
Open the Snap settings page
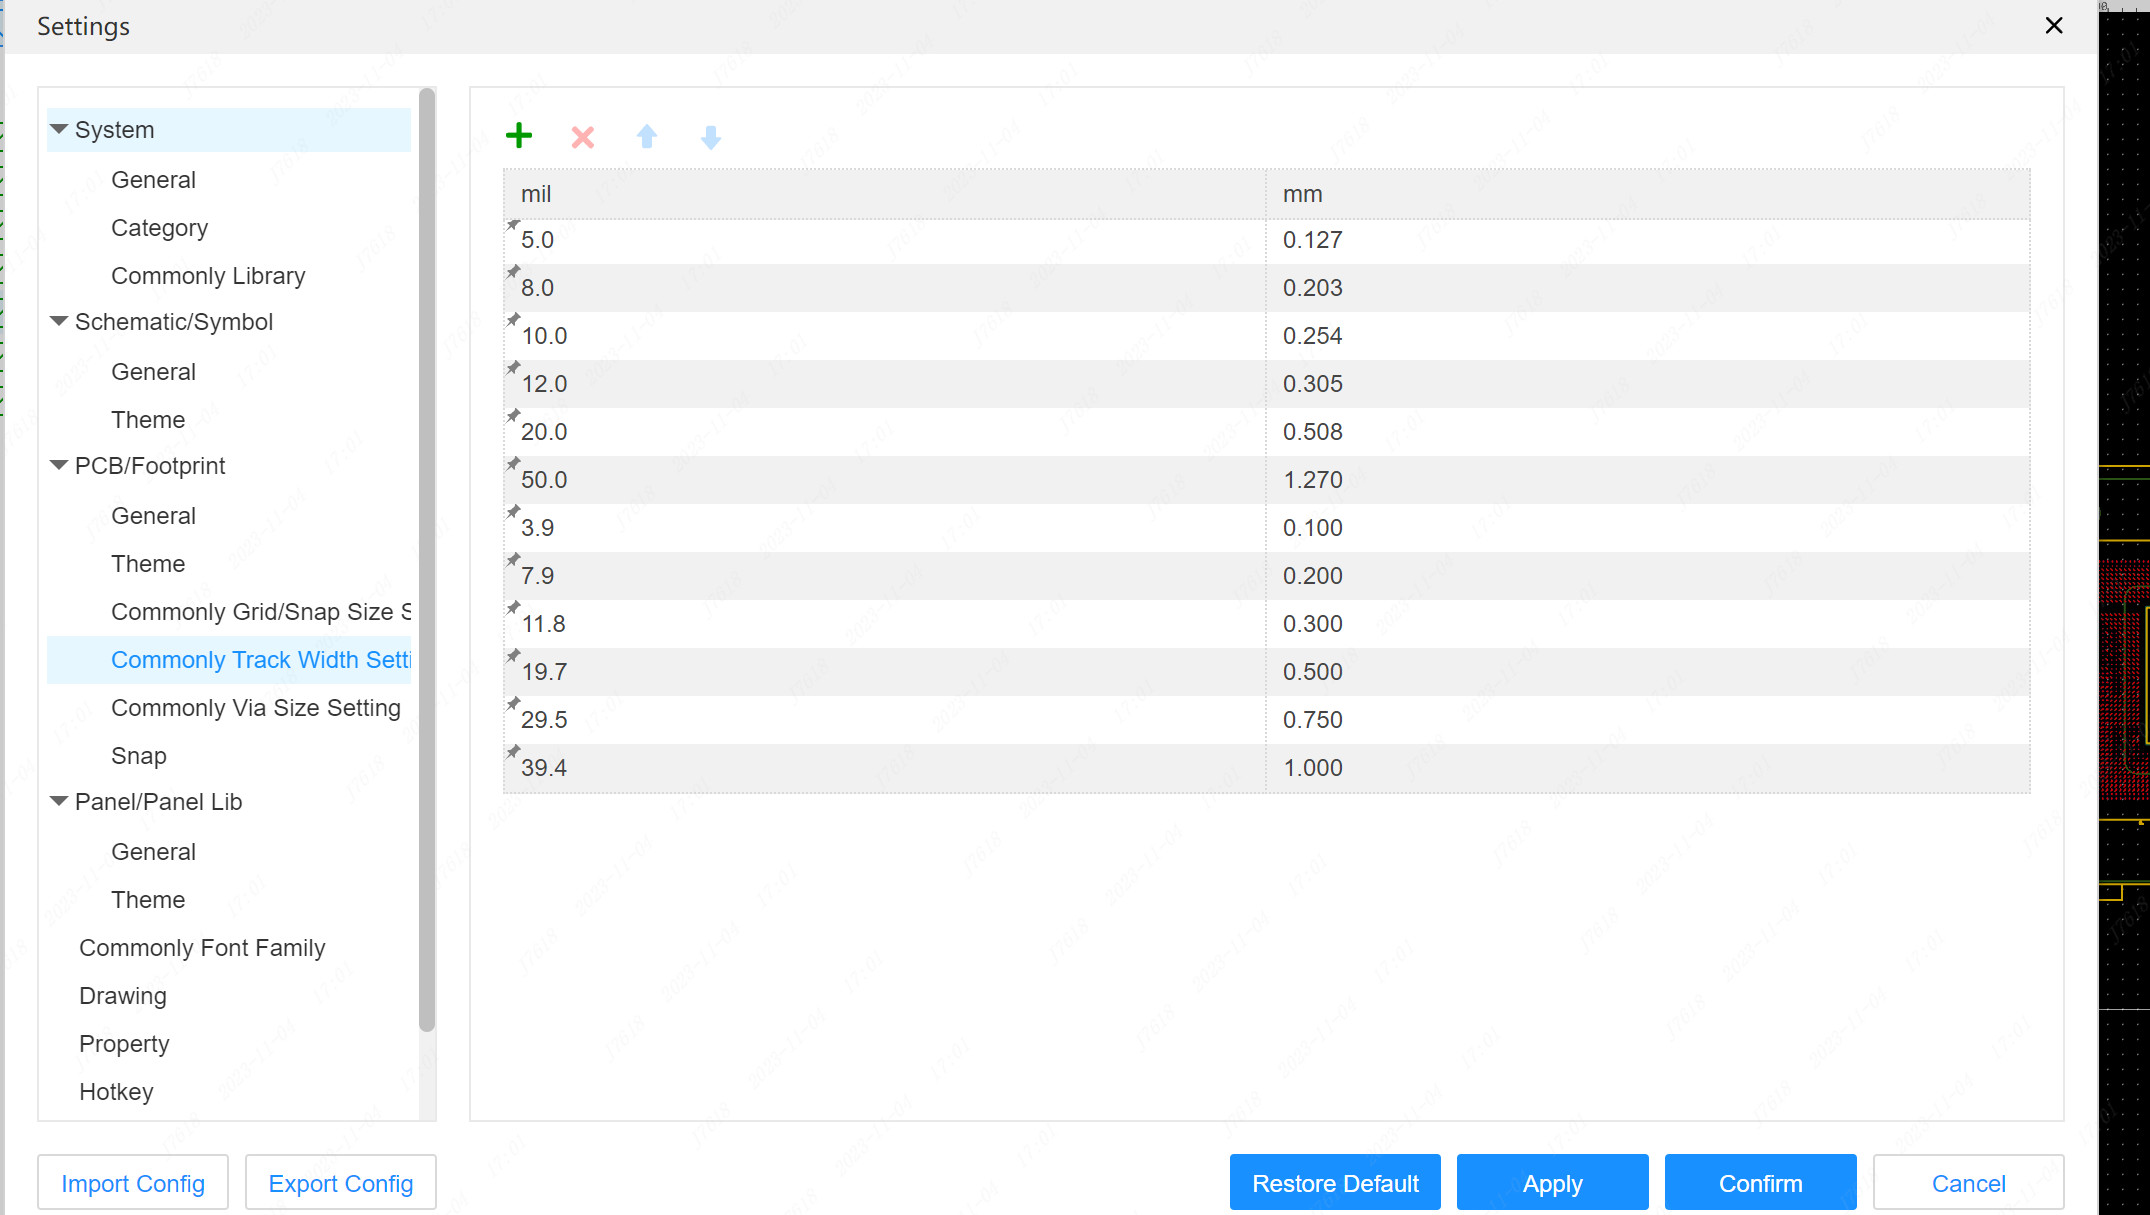coord(139,756)
